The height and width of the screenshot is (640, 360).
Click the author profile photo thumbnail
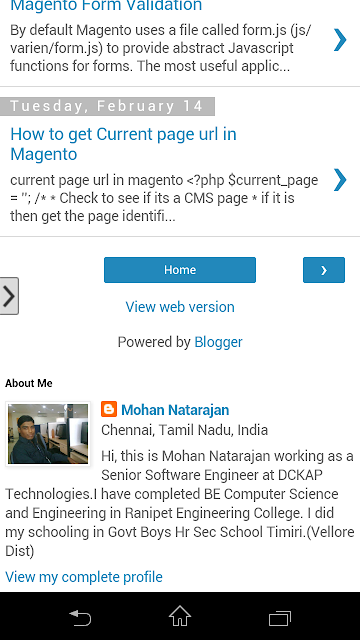(48, 433)
